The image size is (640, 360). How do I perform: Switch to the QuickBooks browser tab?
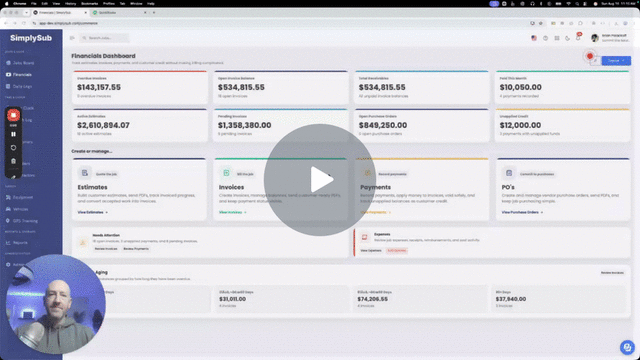[x=119, y=13]
